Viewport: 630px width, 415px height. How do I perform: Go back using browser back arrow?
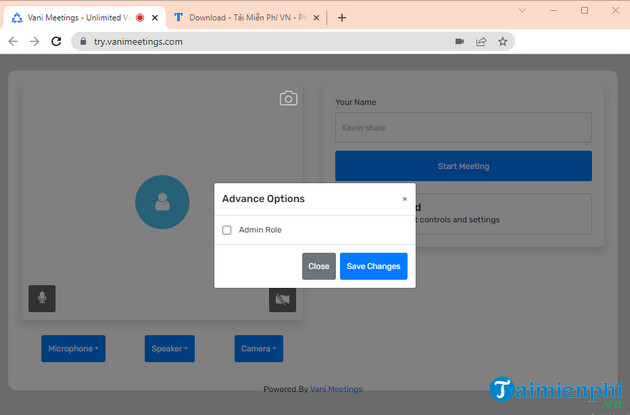[13, 42]
